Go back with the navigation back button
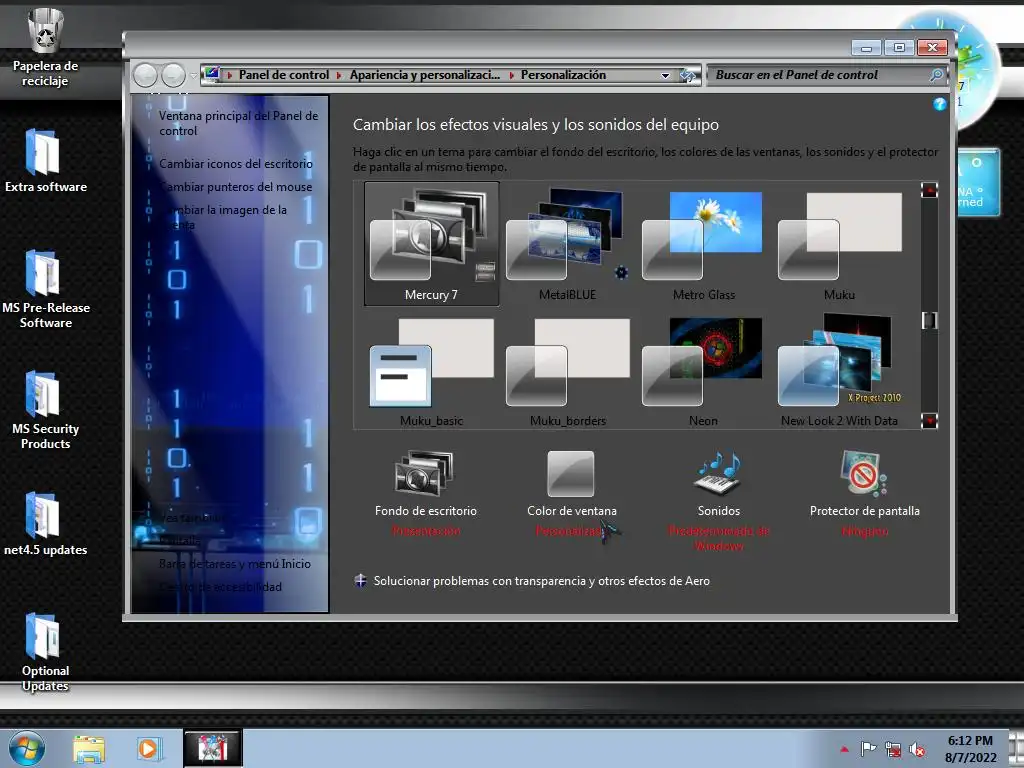This screenshot has width=1024, height=768. tap(145, 76)
